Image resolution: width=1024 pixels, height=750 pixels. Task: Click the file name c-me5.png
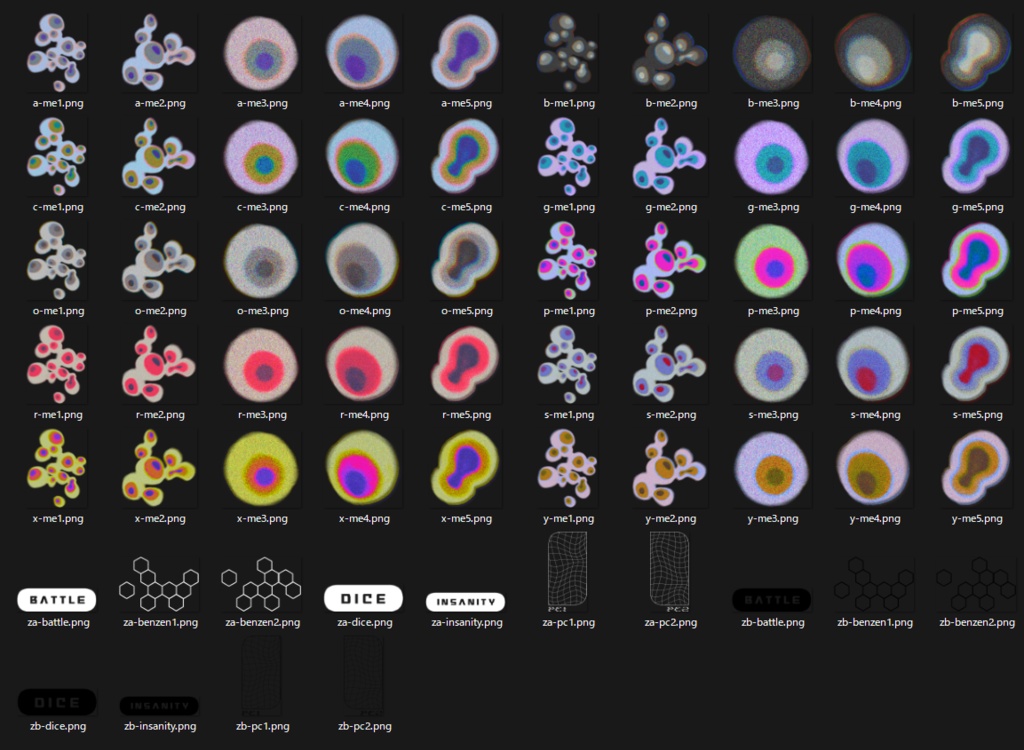467,207
